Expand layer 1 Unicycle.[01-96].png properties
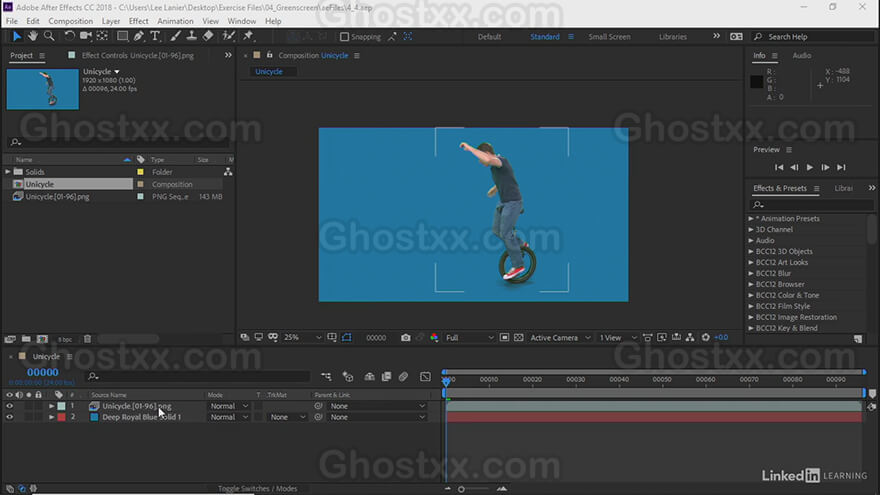880x495 pixels. tap(51, 406)
